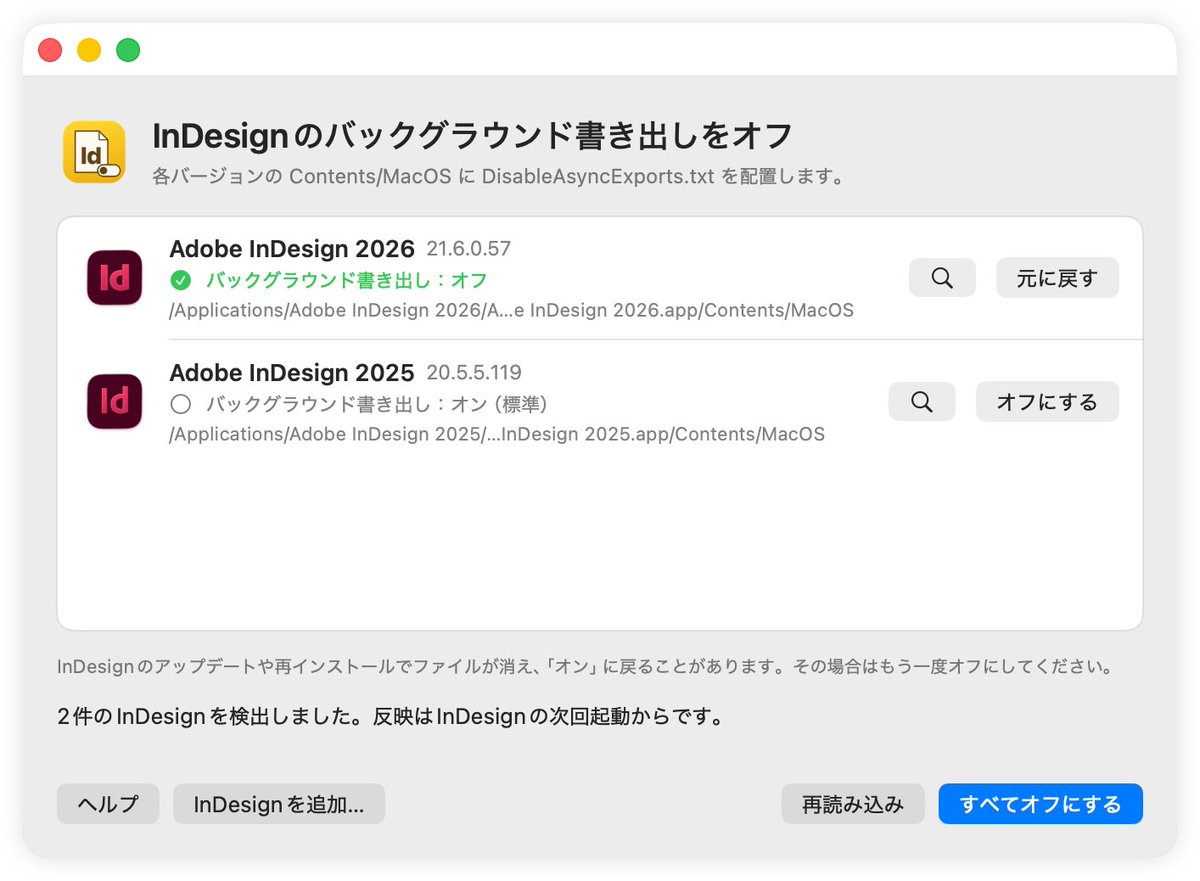Click the heading InDesignのバックグラウンド書き出しをオフ
Screen dimensions: 1200x881
coord(473,135)
